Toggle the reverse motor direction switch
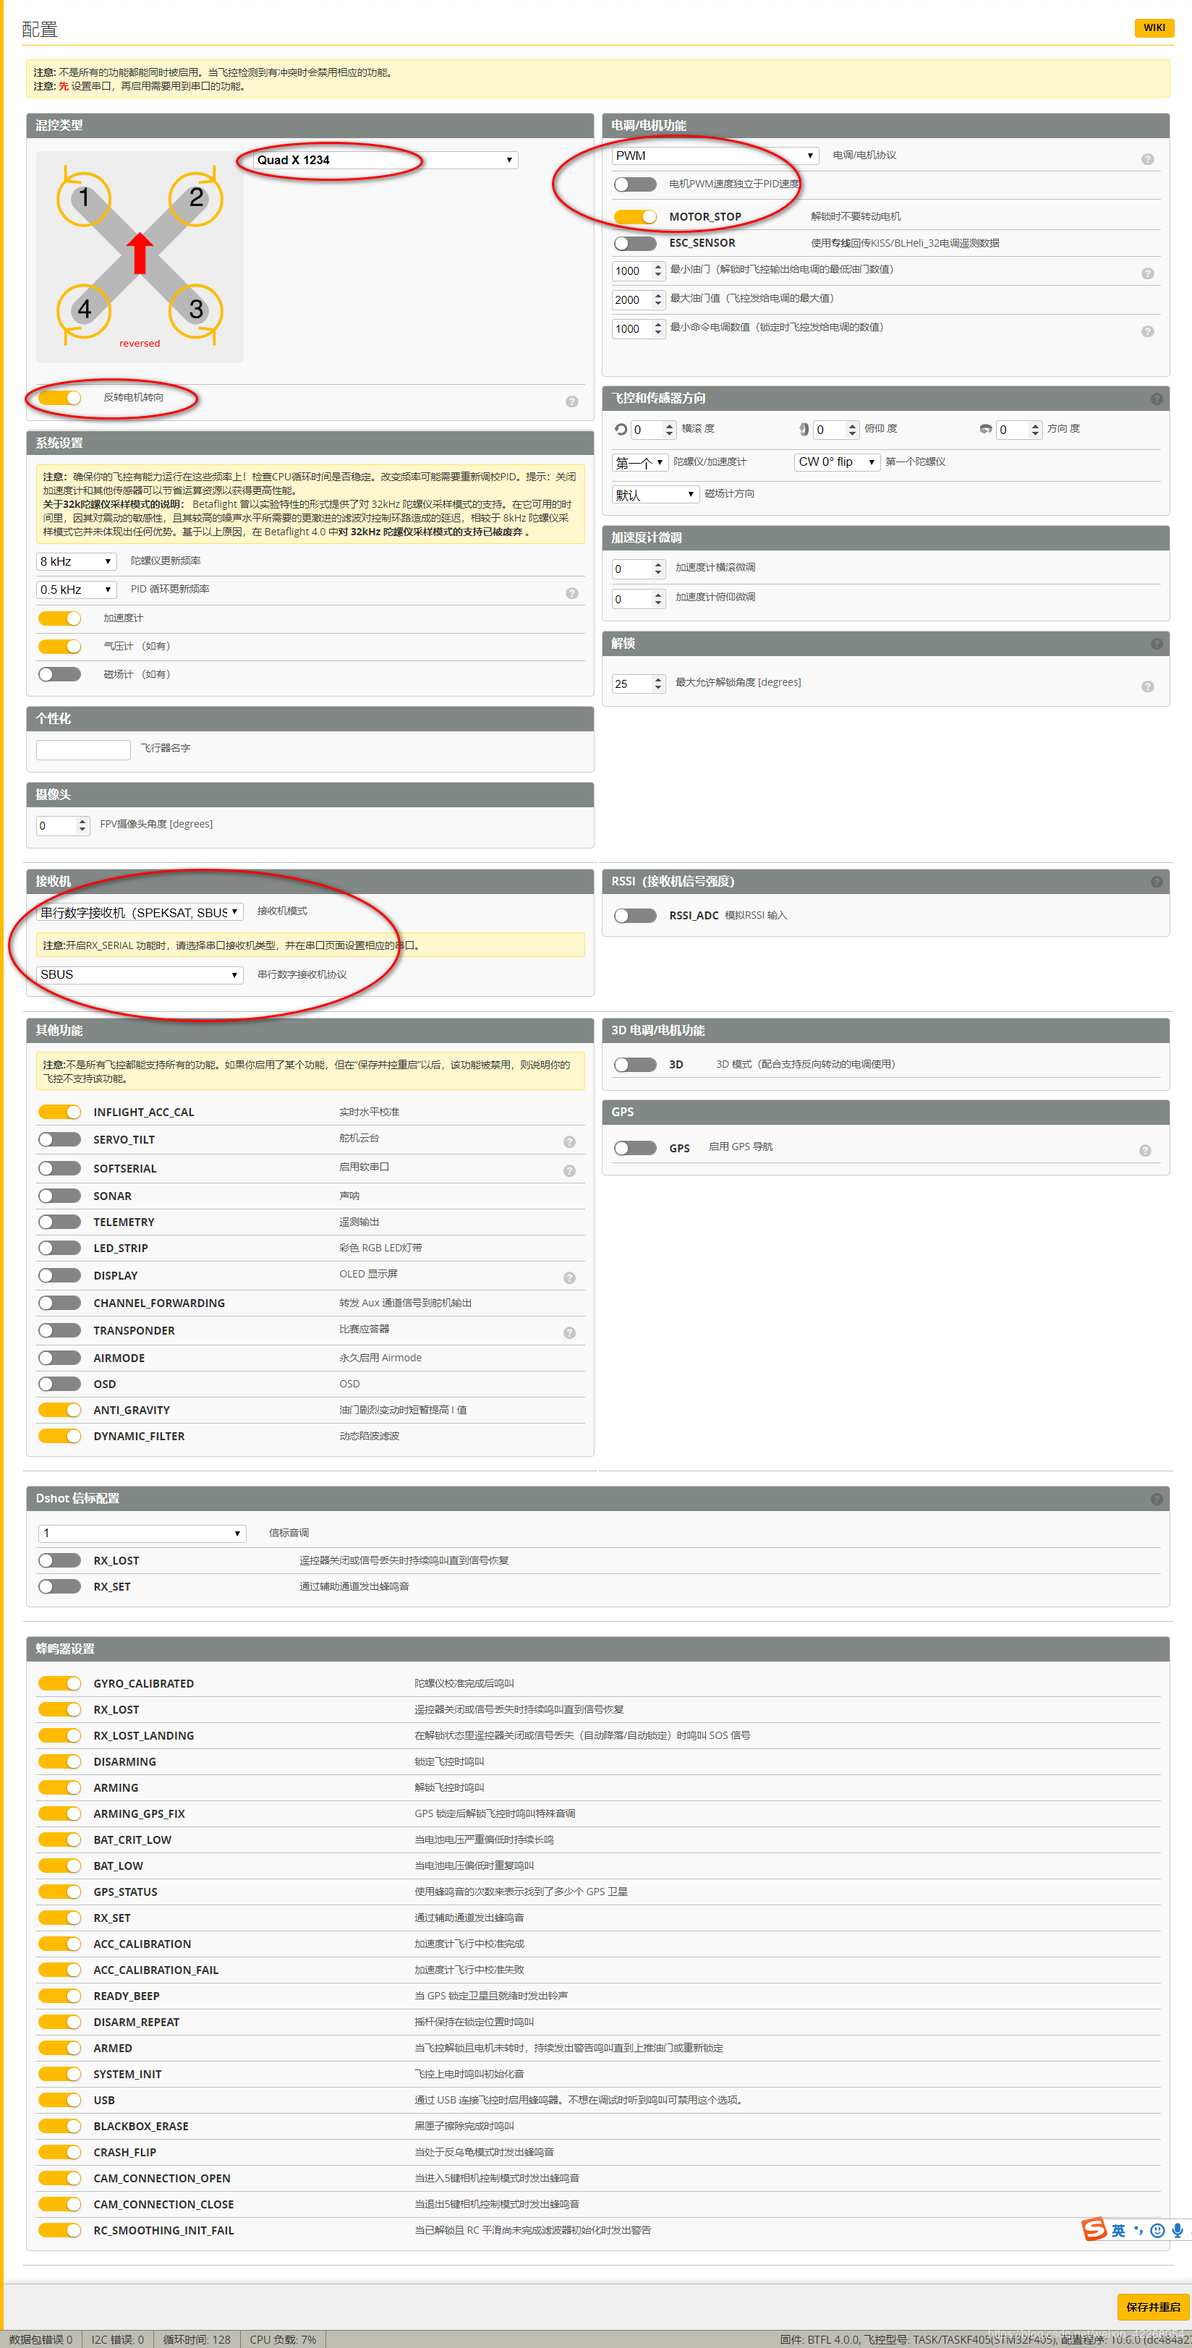Image resolution: width=1192 pixels, height=2348 pixels. click(x=59, y=398)
